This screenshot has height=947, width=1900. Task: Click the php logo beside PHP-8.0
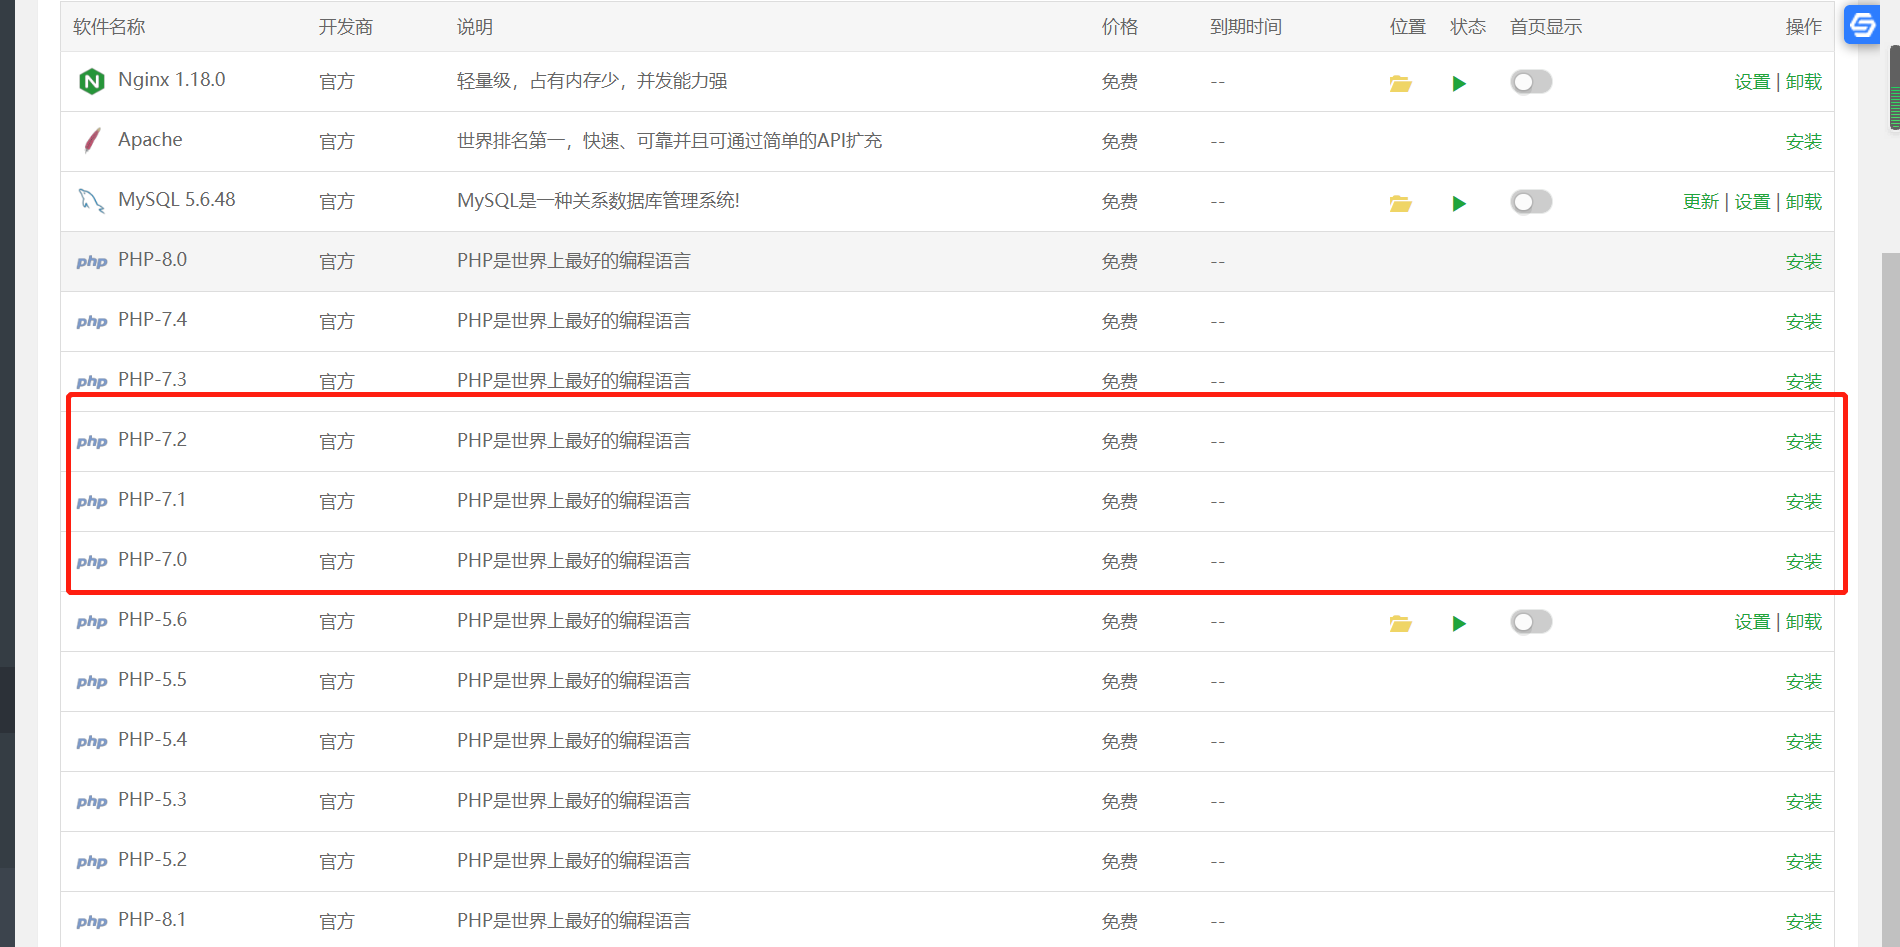click(x=92, y=262)
